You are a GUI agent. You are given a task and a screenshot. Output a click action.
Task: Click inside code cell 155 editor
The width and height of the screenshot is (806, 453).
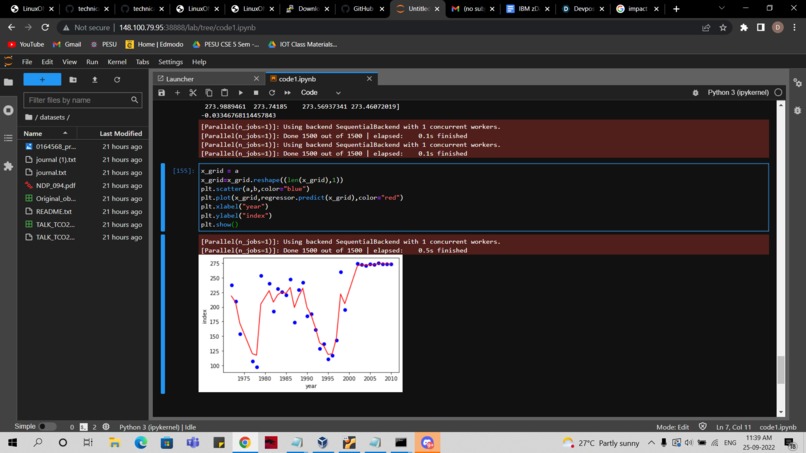click(483, 197)
